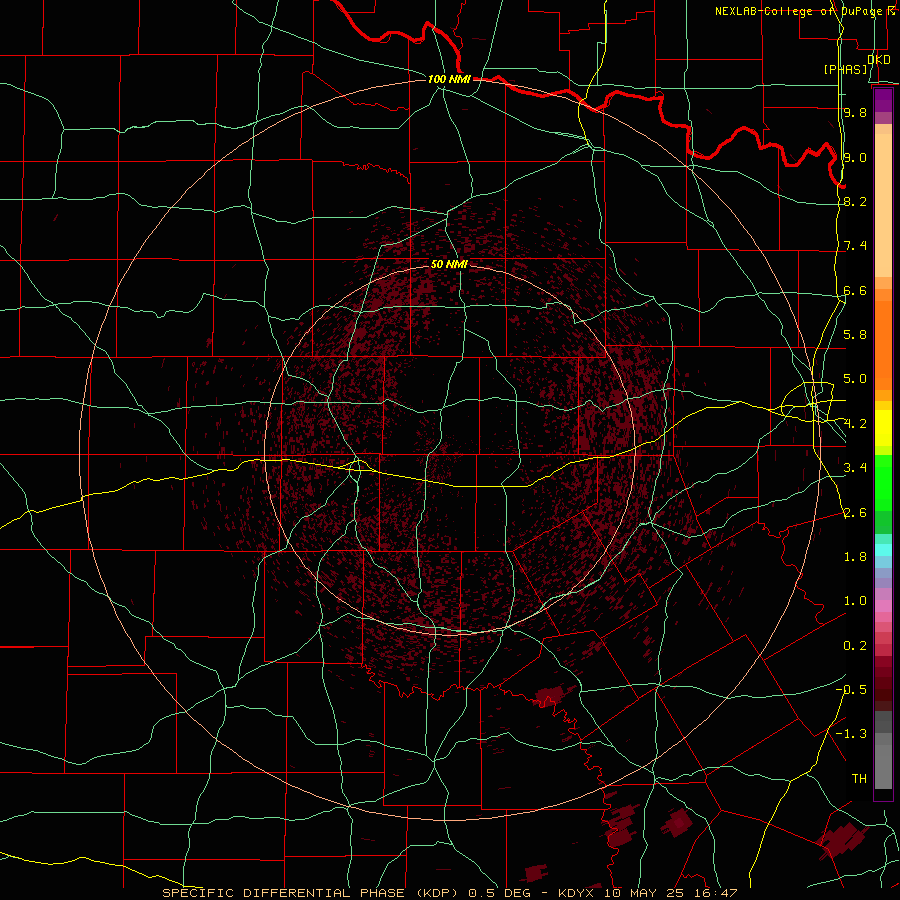Image resolution: width=900 pixels, height=900 pixels.
Task: Click the peach band of the color scale
Action: [883, 205]
